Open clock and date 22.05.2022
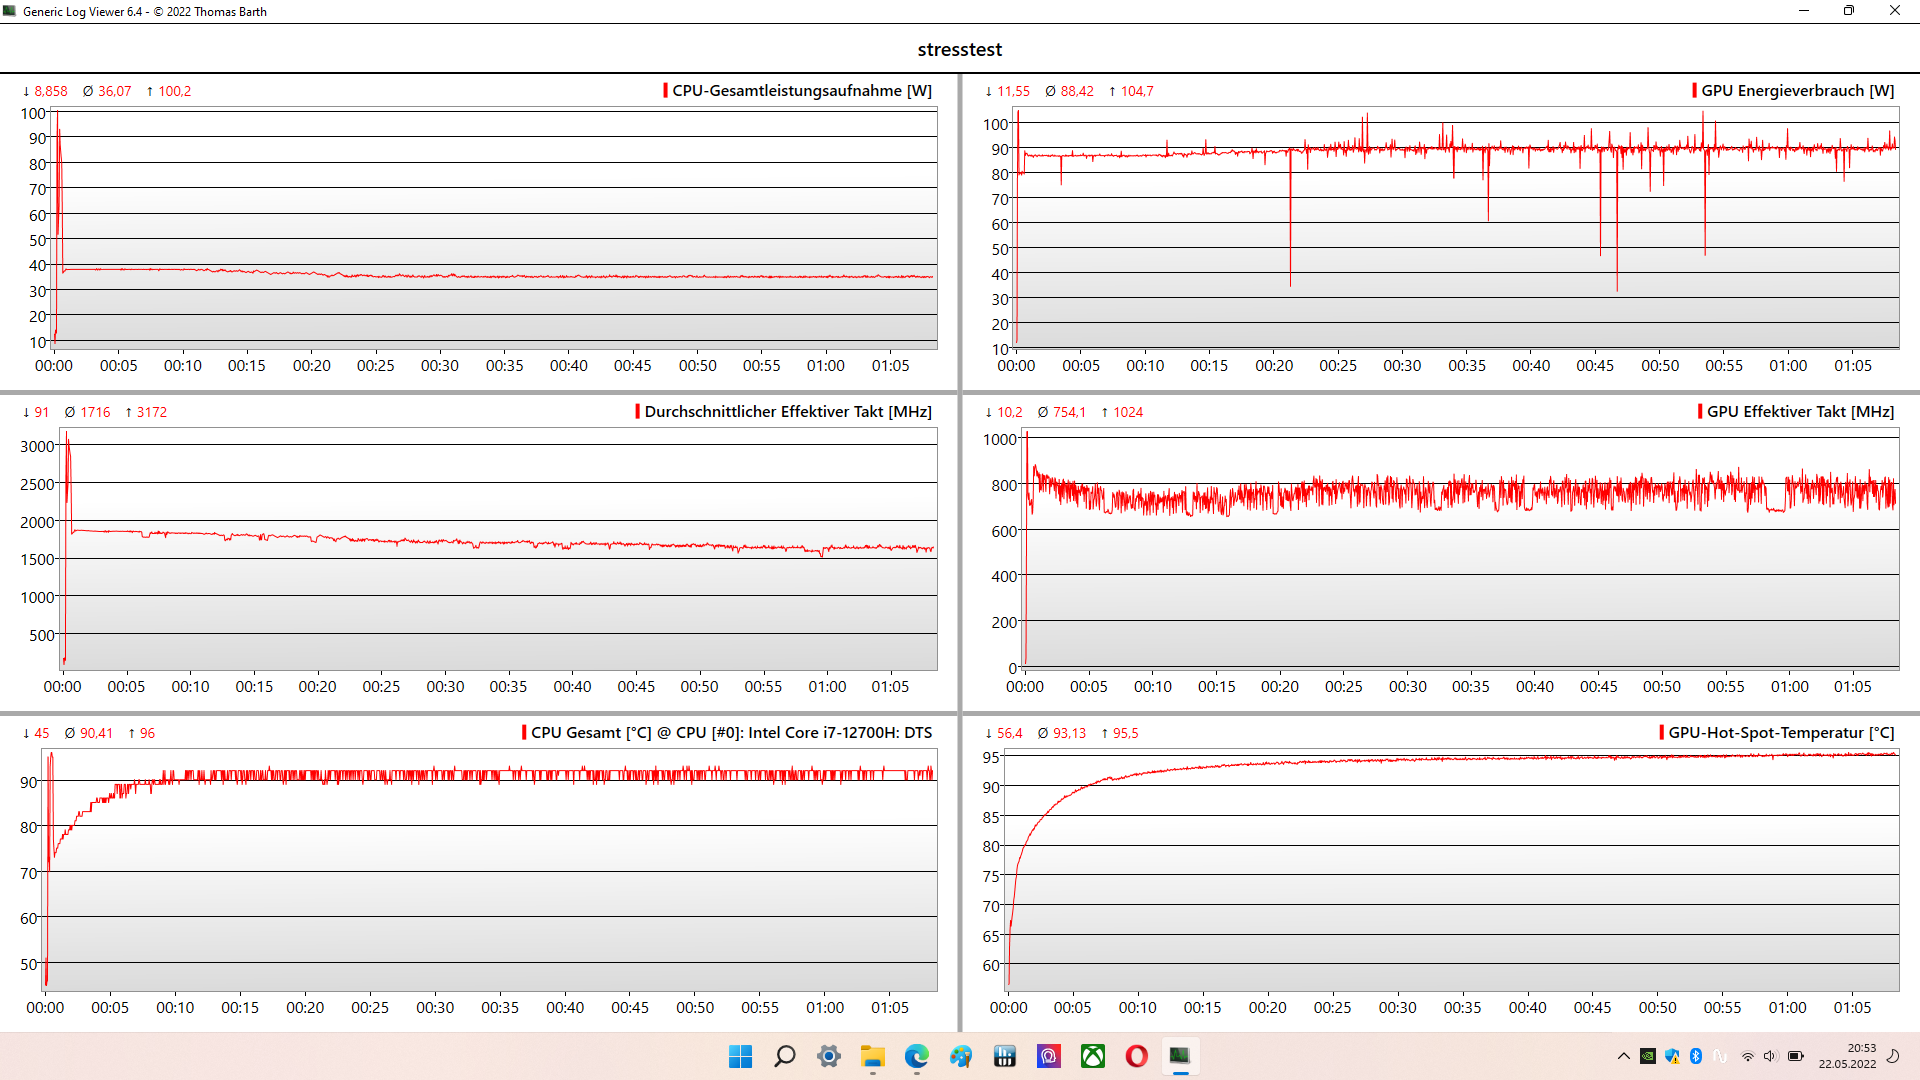 [1847, 1056]
